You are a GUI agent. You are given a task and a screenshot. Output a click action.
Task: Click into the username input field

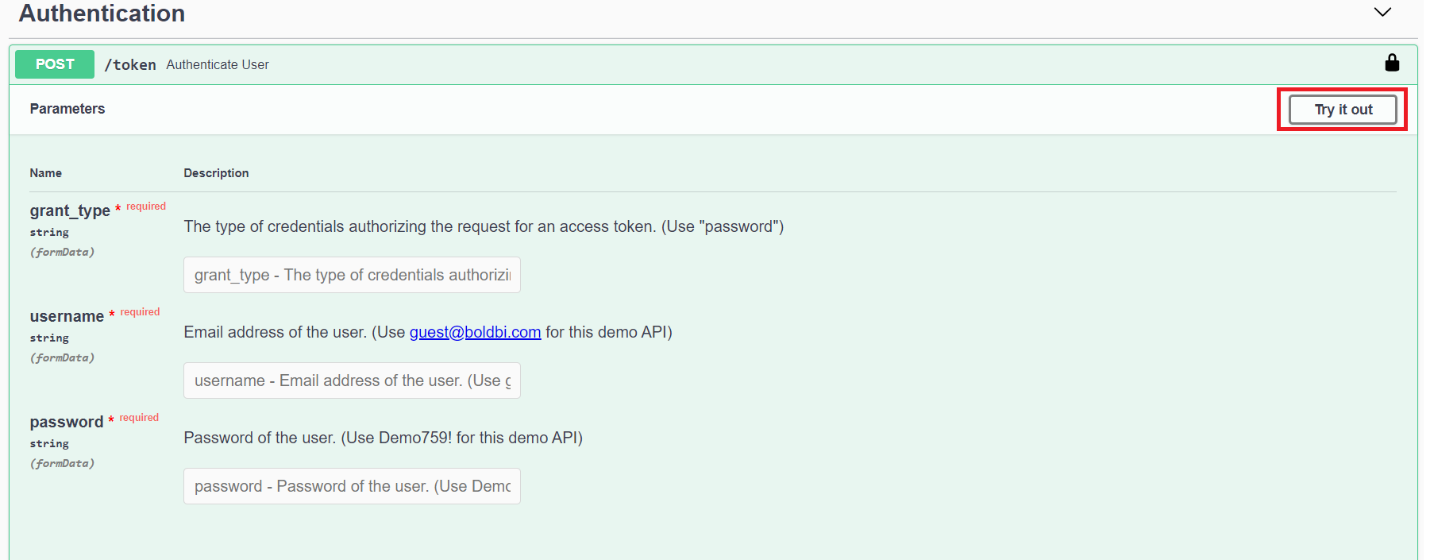coord(352,381)
